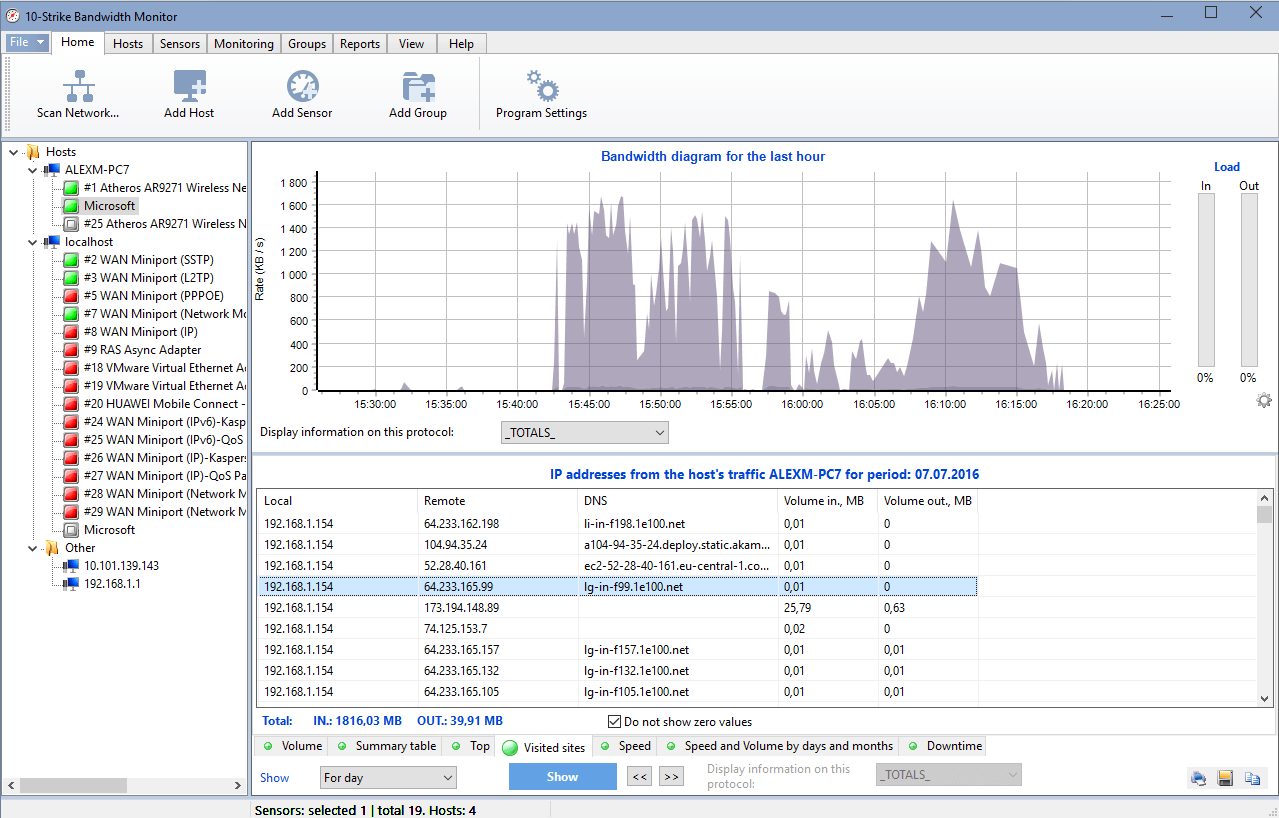Switch to the Speed tab
This screenshot has width=1279, height=818.
pyautogui.click(x=625, y=746)
